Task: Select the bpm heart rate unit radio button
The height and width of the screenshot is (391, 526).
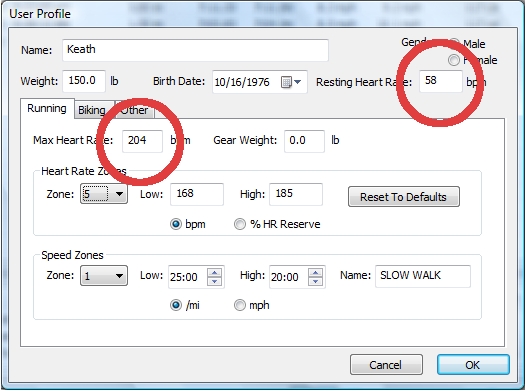Action: tap(176, 224)
